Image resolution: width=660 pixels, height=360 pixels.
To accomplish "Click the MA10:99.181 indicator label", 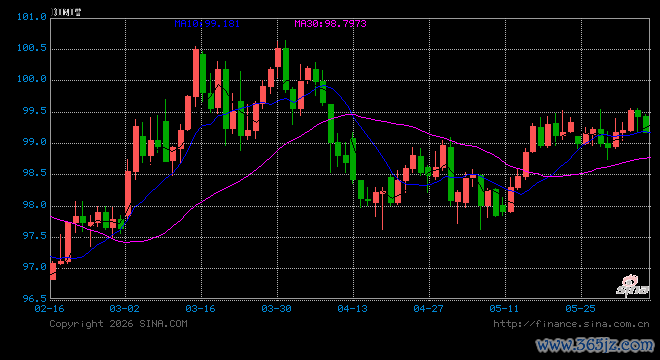I will [x=207, y=24].
